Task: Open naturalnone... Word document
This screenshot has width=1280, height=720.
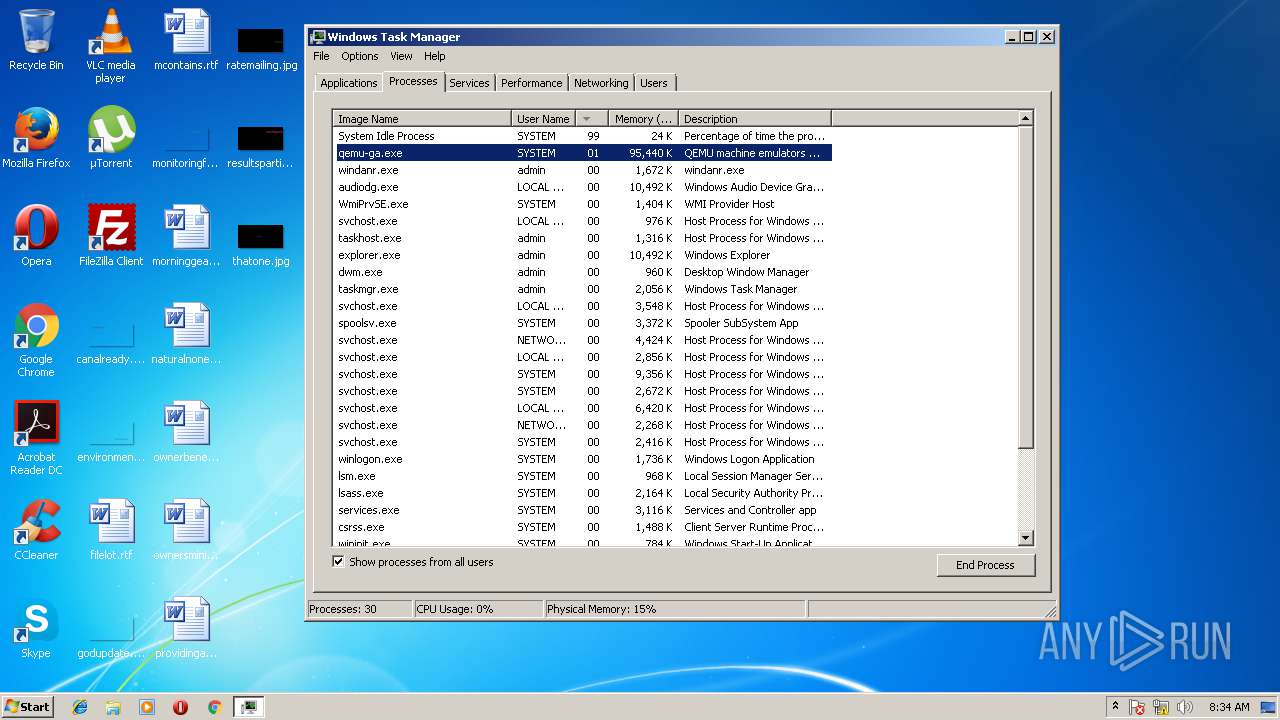Action: point(186,334)
